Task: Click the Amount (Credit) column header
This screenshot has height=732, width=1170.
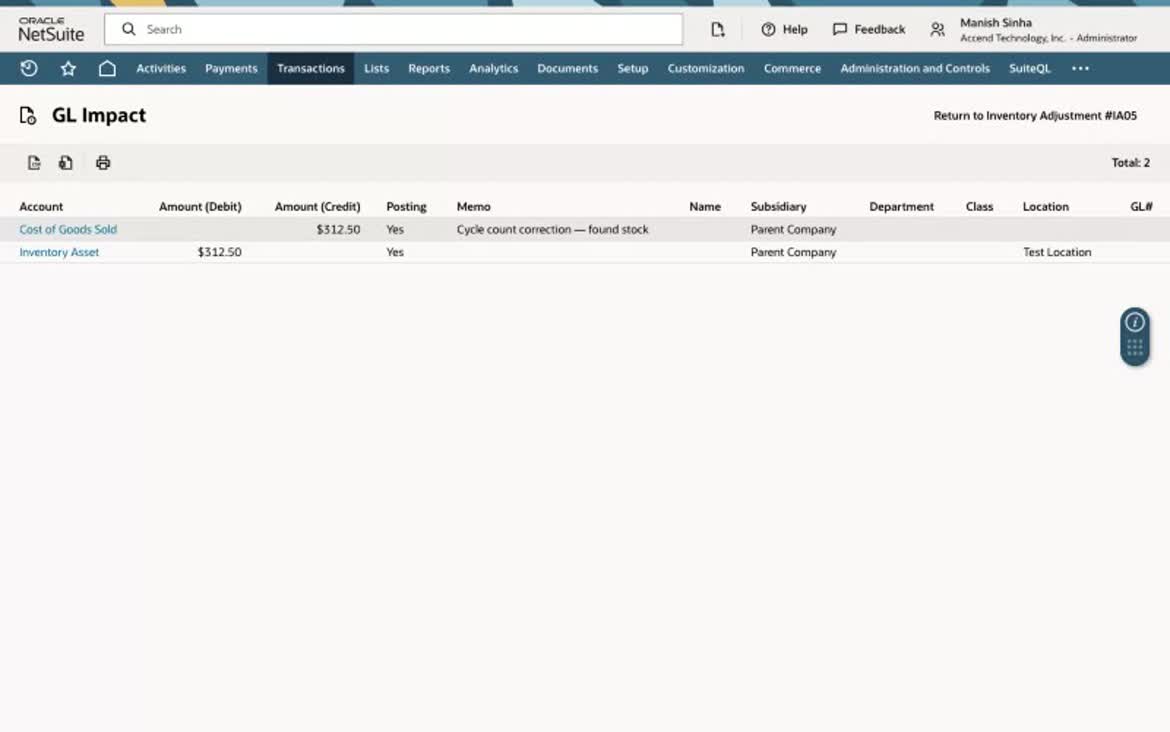Action: [x=317, y=207]
